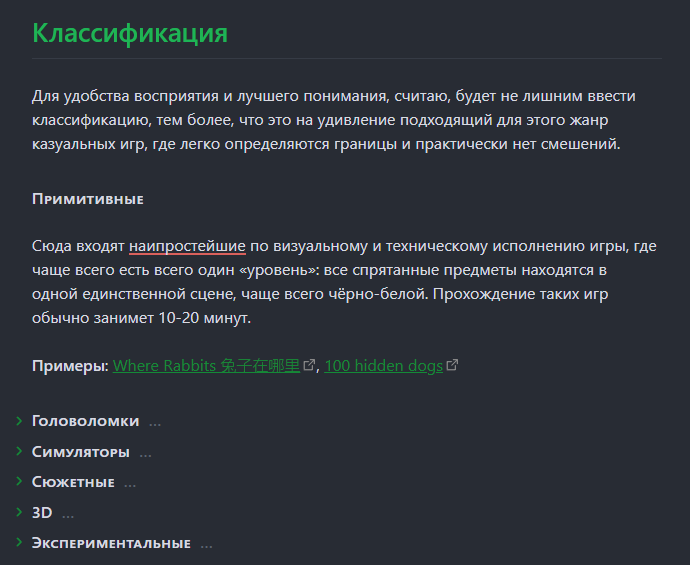690x565 pixels.
Task: Click ellipsis next to Экспериментальные heading
Action: 206,545
